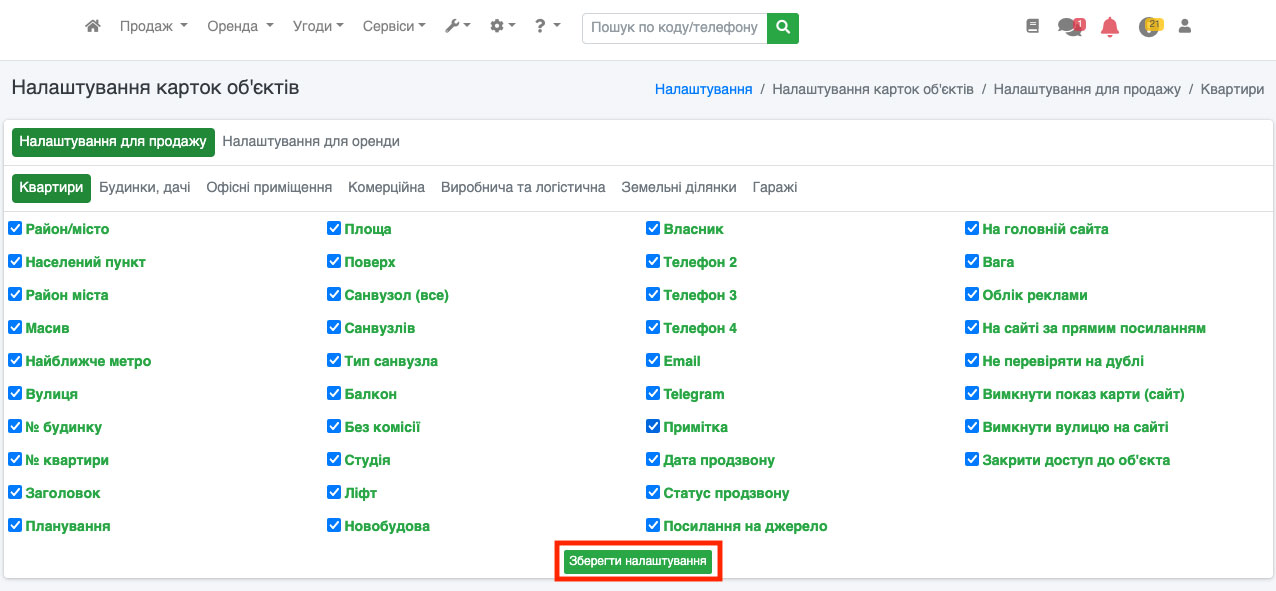The height and width of the screenshot is (591, 1276).
Task: Toggle the Балкон checkbox
Action: click(x=335, y=394)
